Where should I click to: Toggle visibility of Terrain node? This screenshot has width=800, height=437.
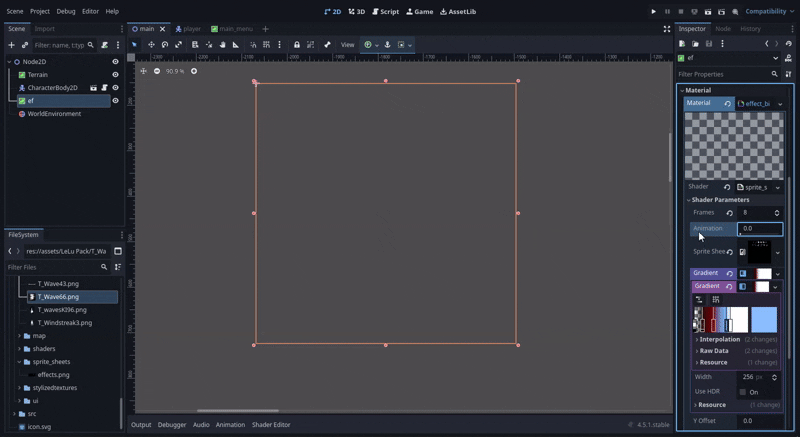coord(115,75)
